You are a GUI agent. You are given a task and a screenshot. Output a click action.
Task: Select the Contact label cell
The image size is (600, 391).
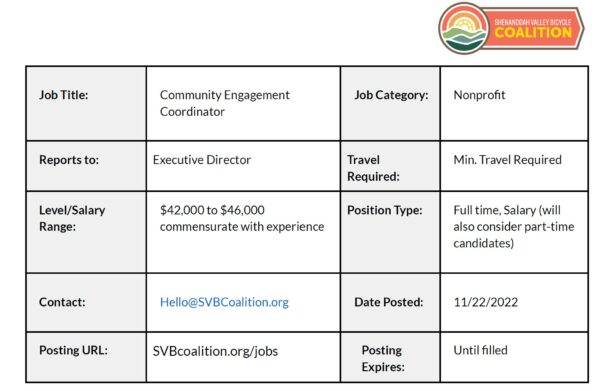pyautogui.click(x=86, y=302)
